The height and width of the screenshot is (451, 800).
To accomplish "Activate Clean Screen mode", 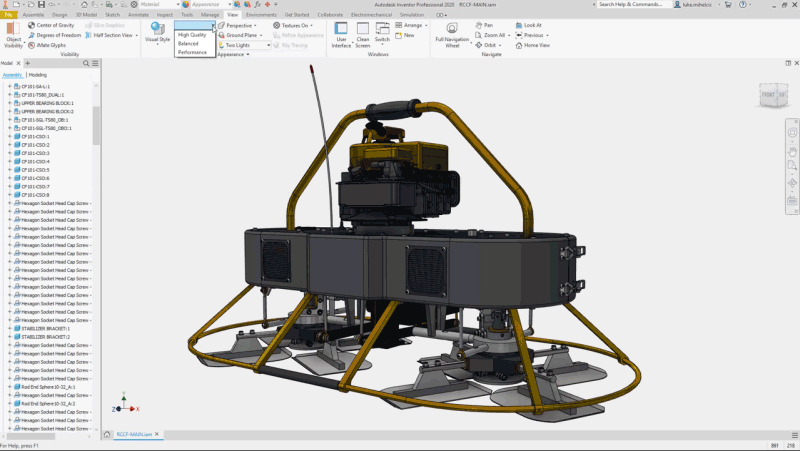I will pyautogui.click(x=363, y=35).
